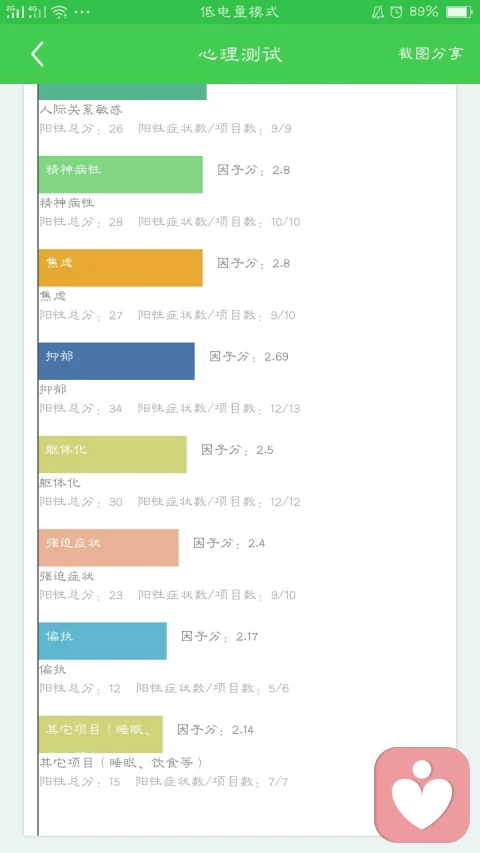
Task: Select the light blue 偏执 bar
Action: coord(102,641)
